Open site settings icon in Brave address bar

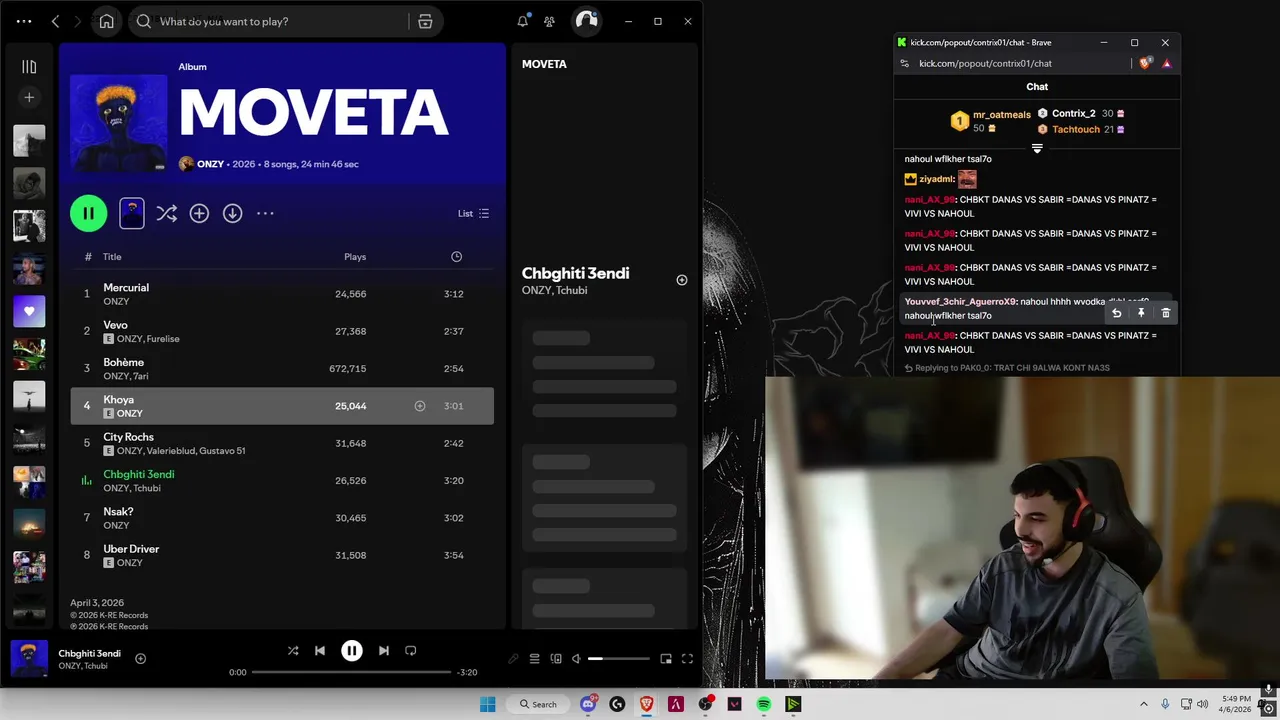[904, 63]
